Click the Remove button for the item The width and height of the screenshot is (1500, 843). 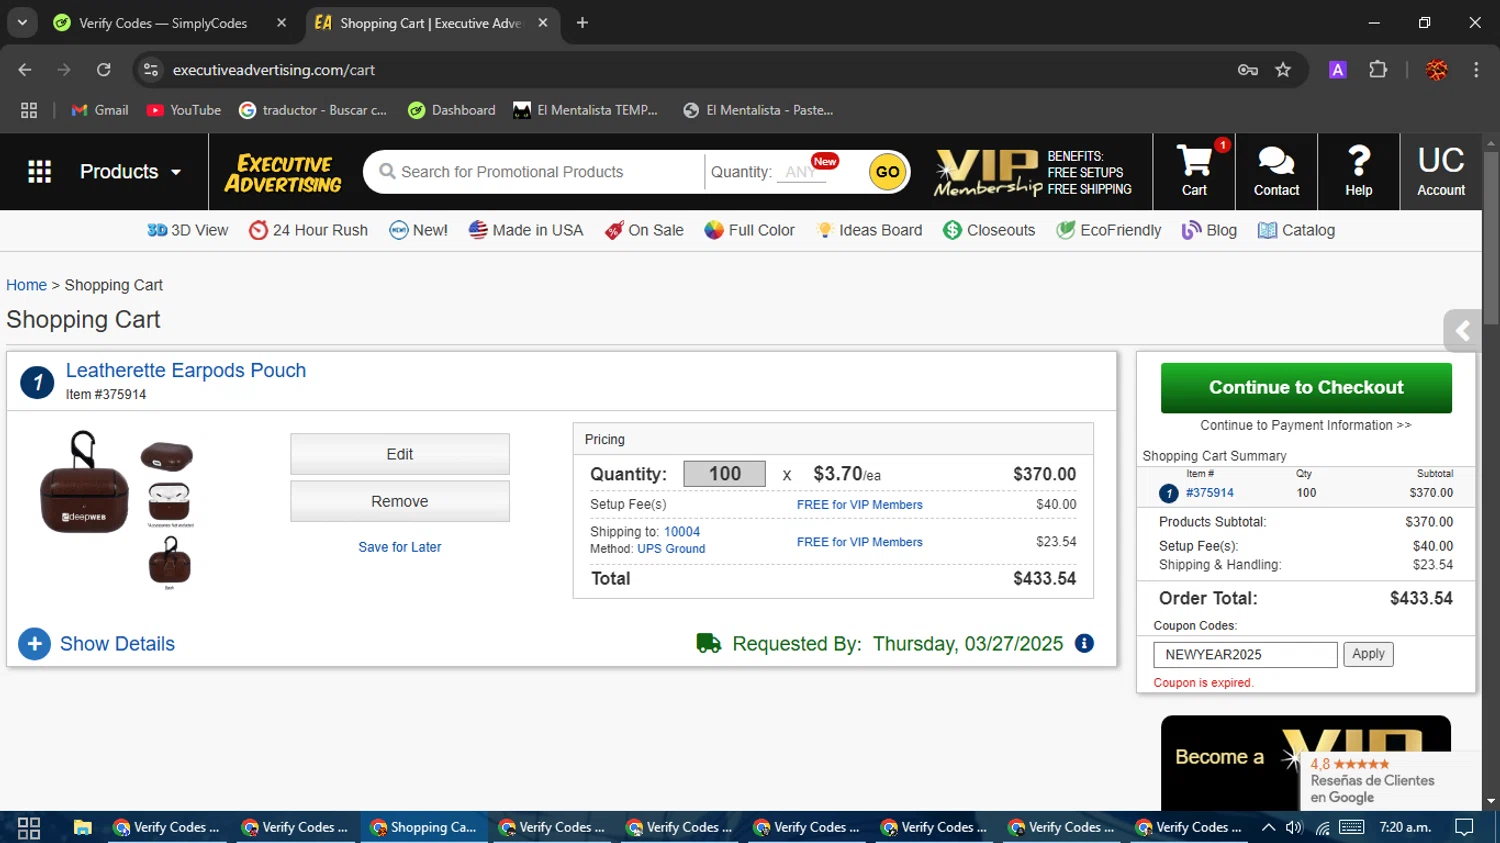pos(400,501)
